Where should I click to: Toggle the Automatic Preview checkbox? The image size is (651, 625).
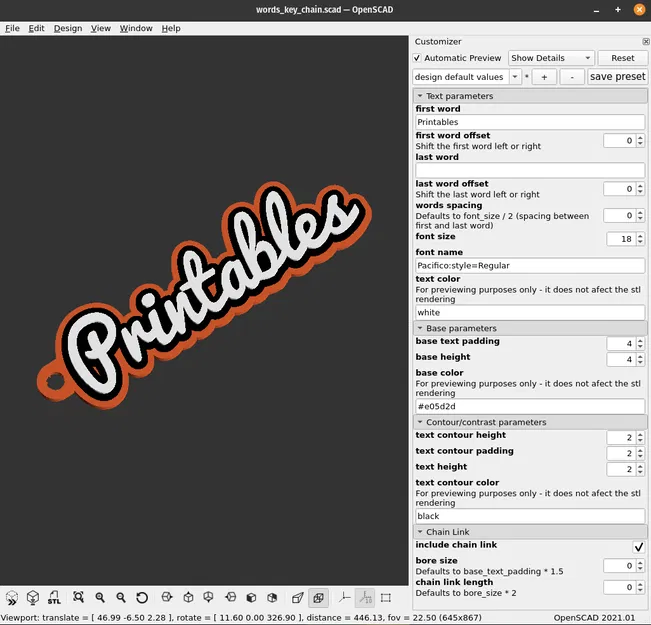click(x=417, y=58)
